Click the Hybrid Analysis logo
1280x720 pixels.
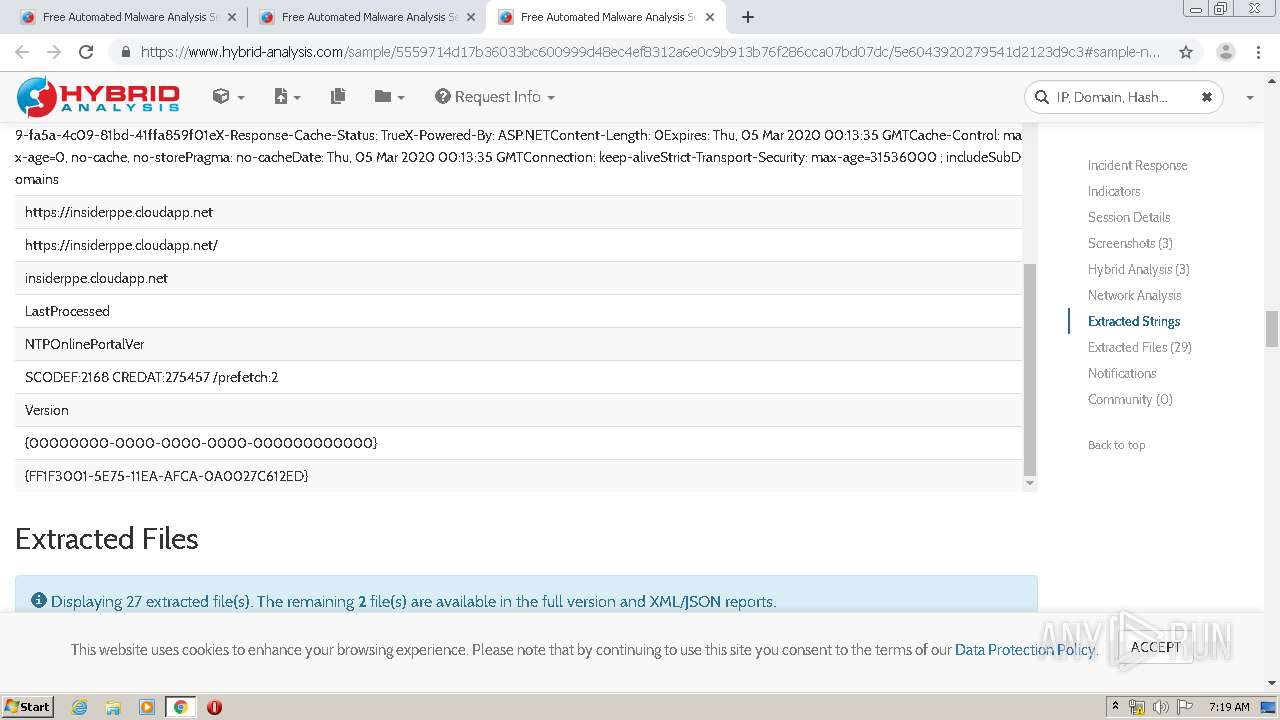point(98,96)
